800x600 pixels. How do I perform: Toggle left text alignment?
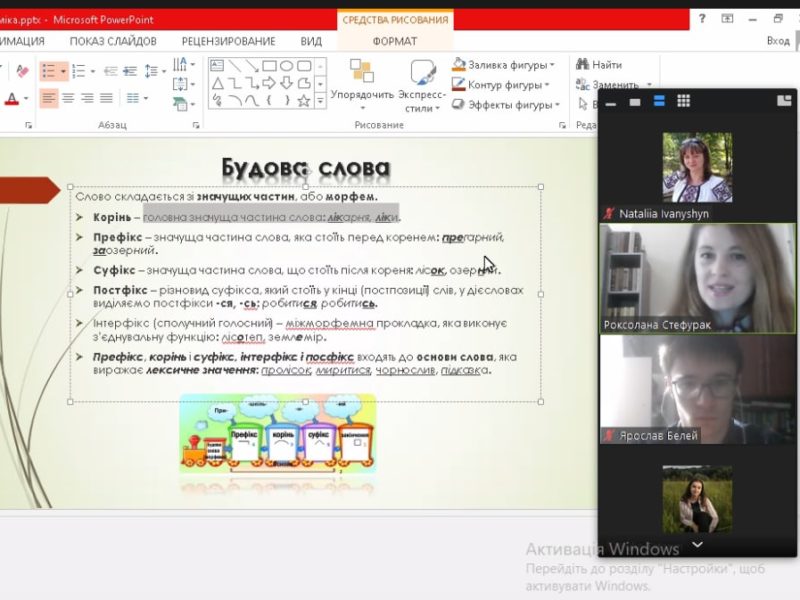pyautogui.click(x=49, y=98)
